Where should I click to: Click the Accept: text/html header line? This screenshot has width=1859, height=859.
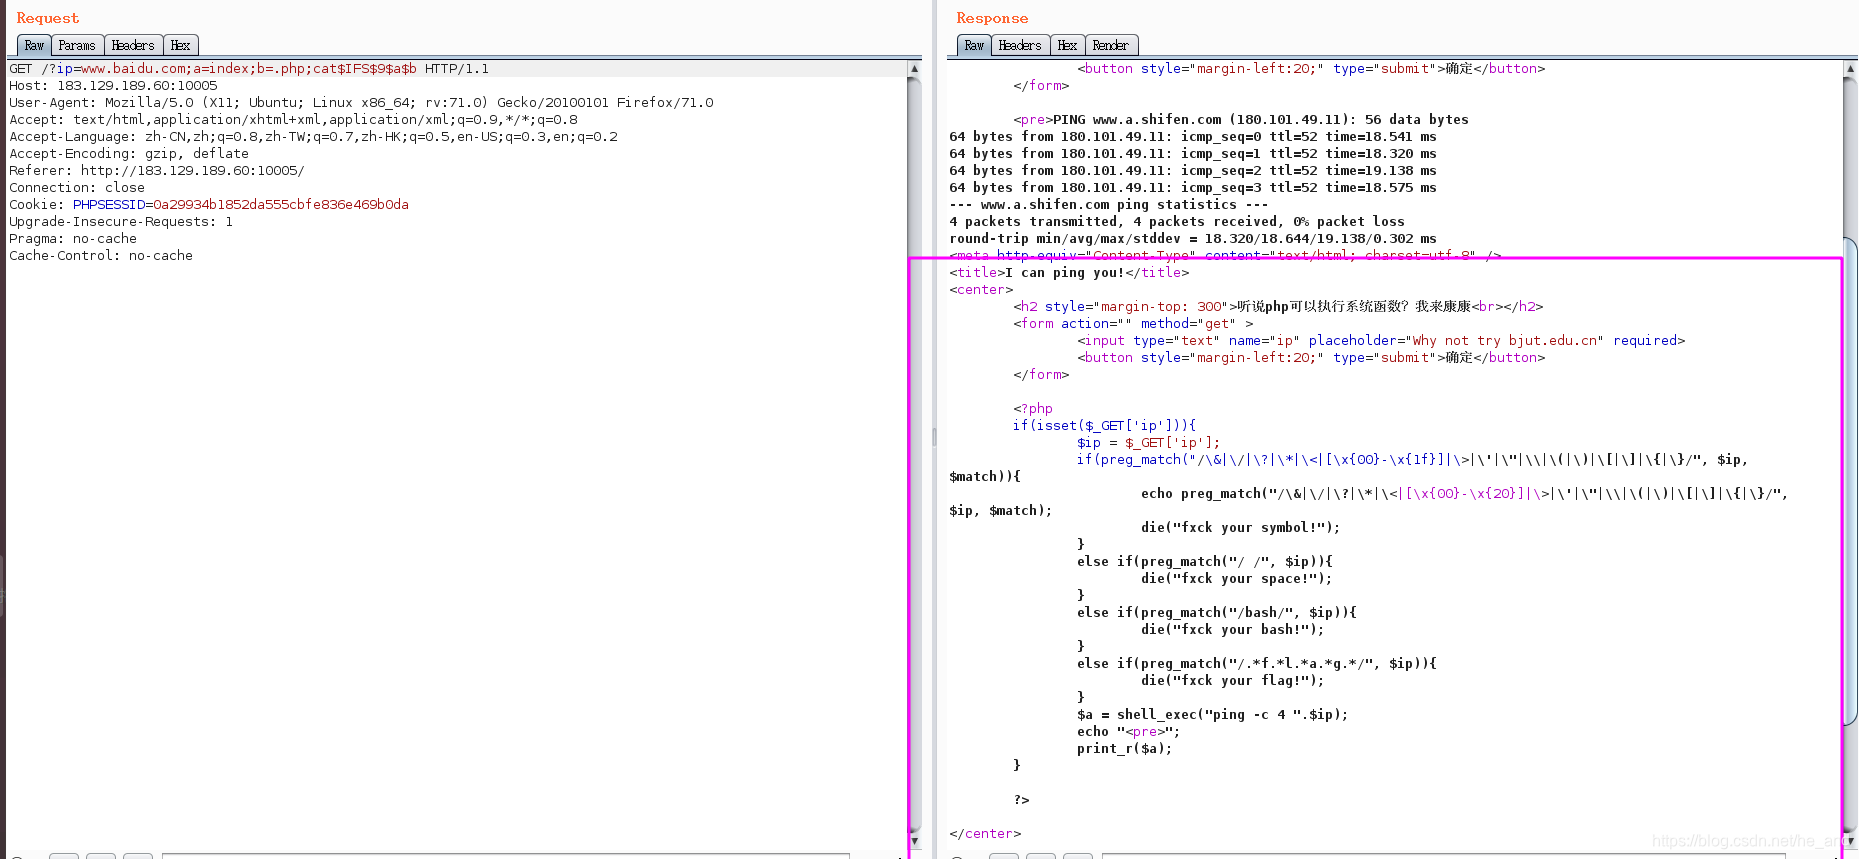pos(293,120)
